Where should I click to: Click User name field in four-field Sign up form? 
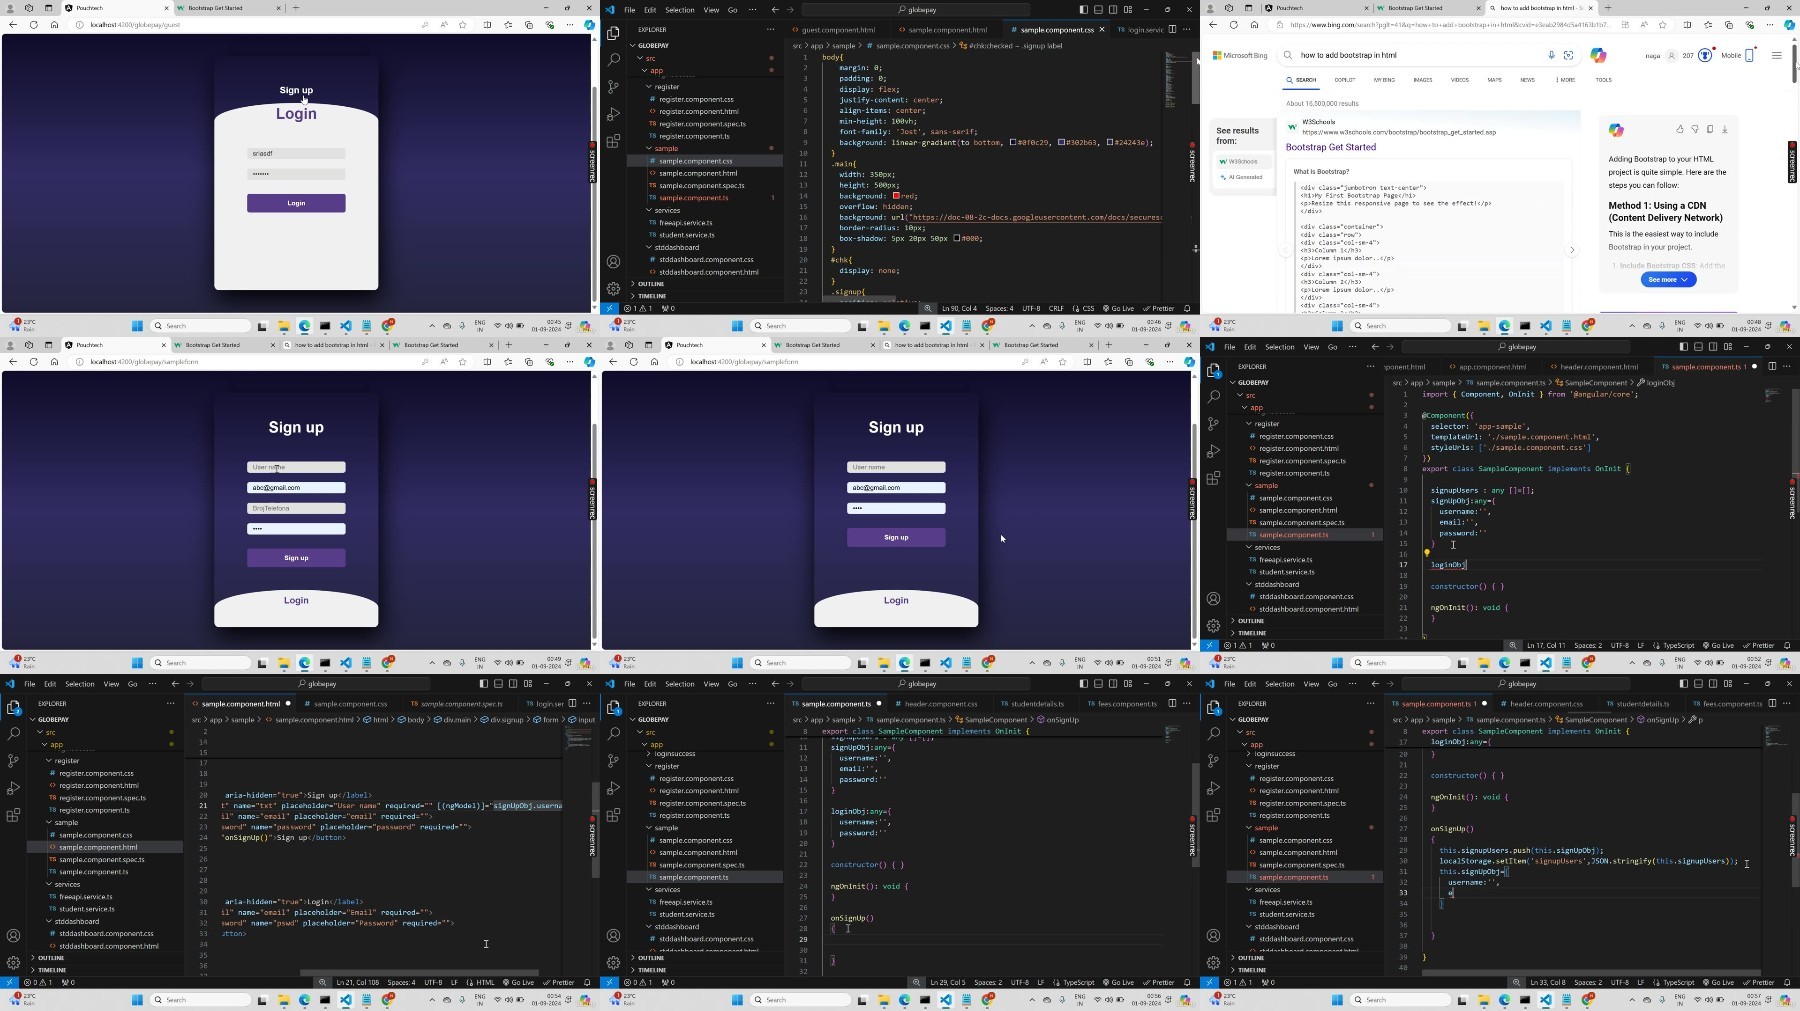[x=296, y=467]
